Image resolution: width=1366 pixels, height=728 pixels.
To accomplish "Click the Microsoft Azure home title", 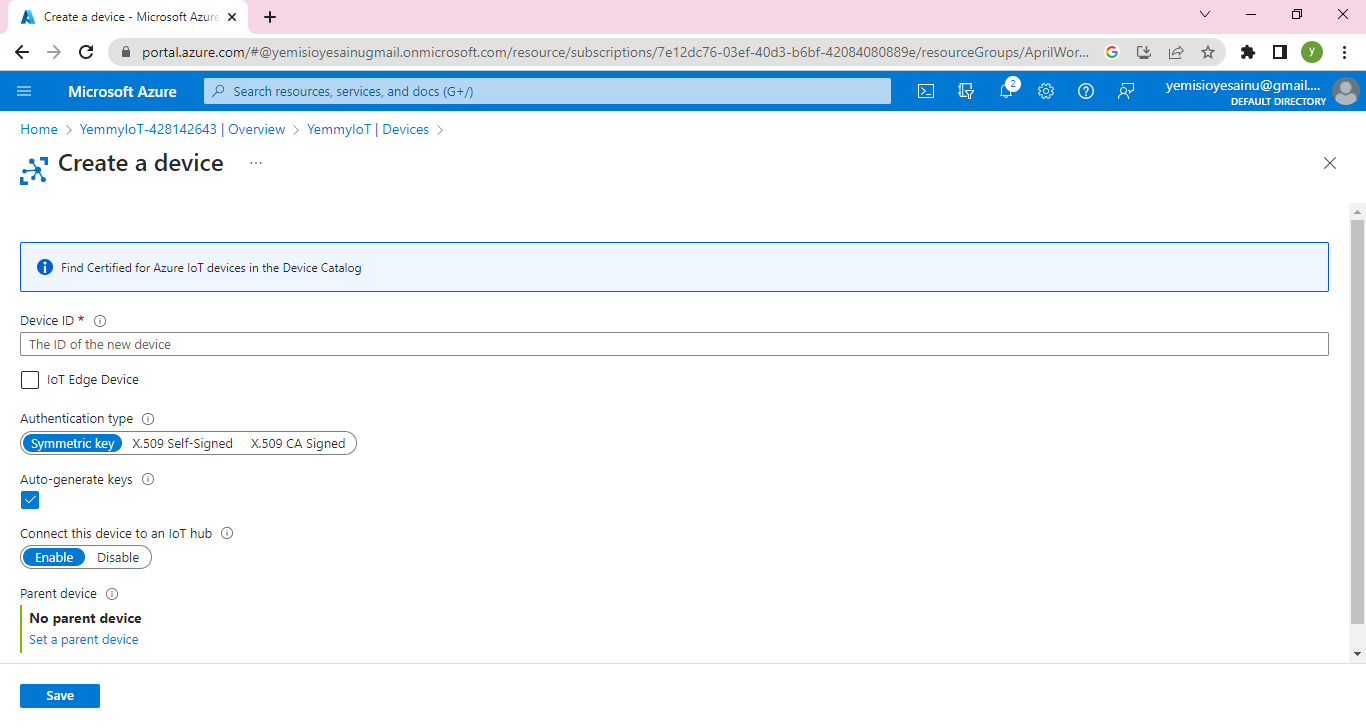I will (122, 91).
